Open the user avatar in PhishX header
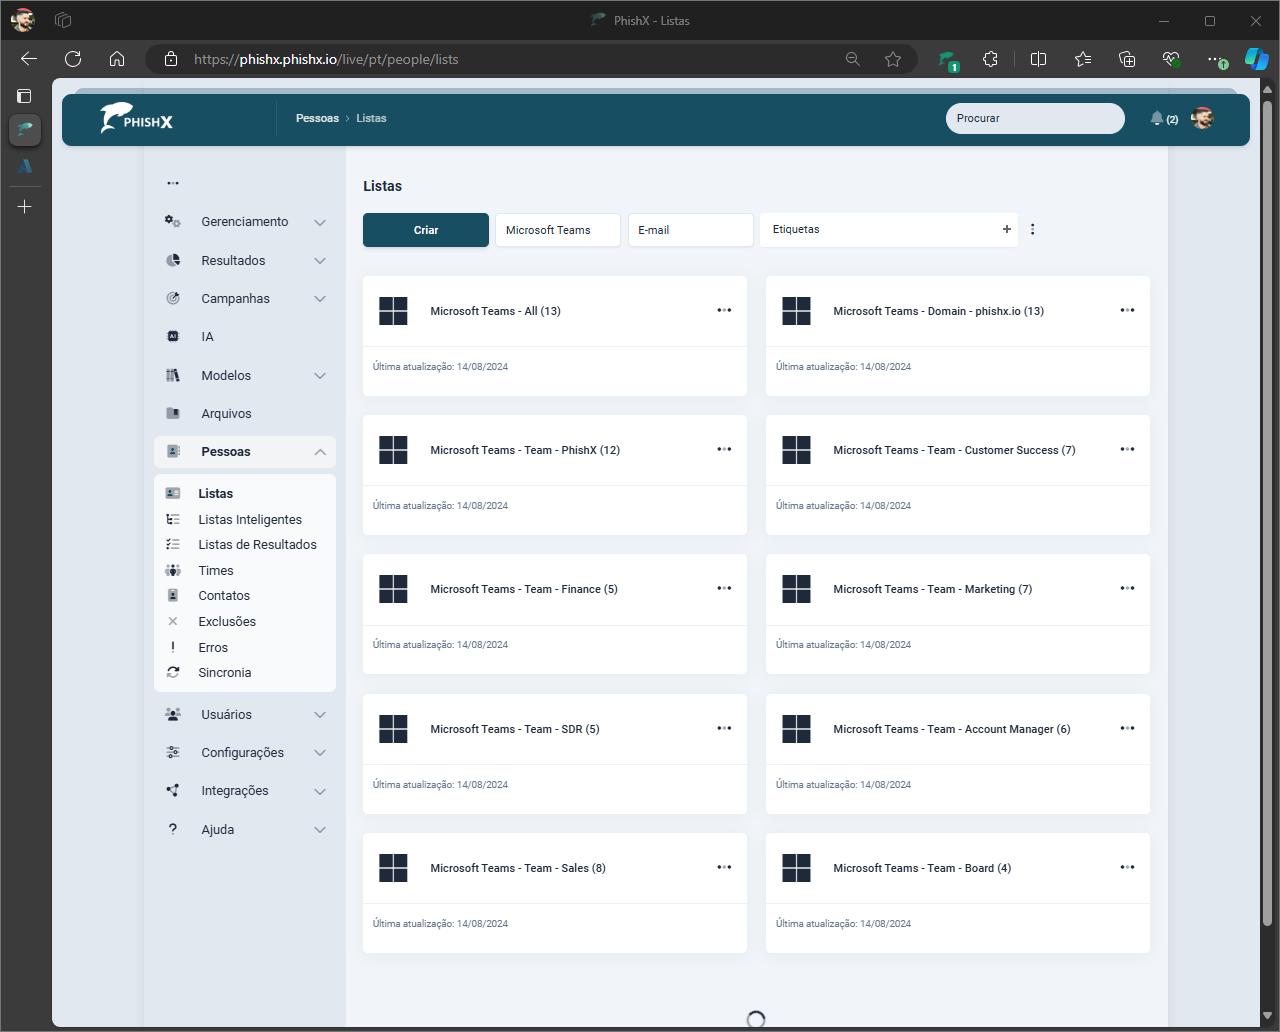Viewport: 1280px width, 1032px height. 1202,118
